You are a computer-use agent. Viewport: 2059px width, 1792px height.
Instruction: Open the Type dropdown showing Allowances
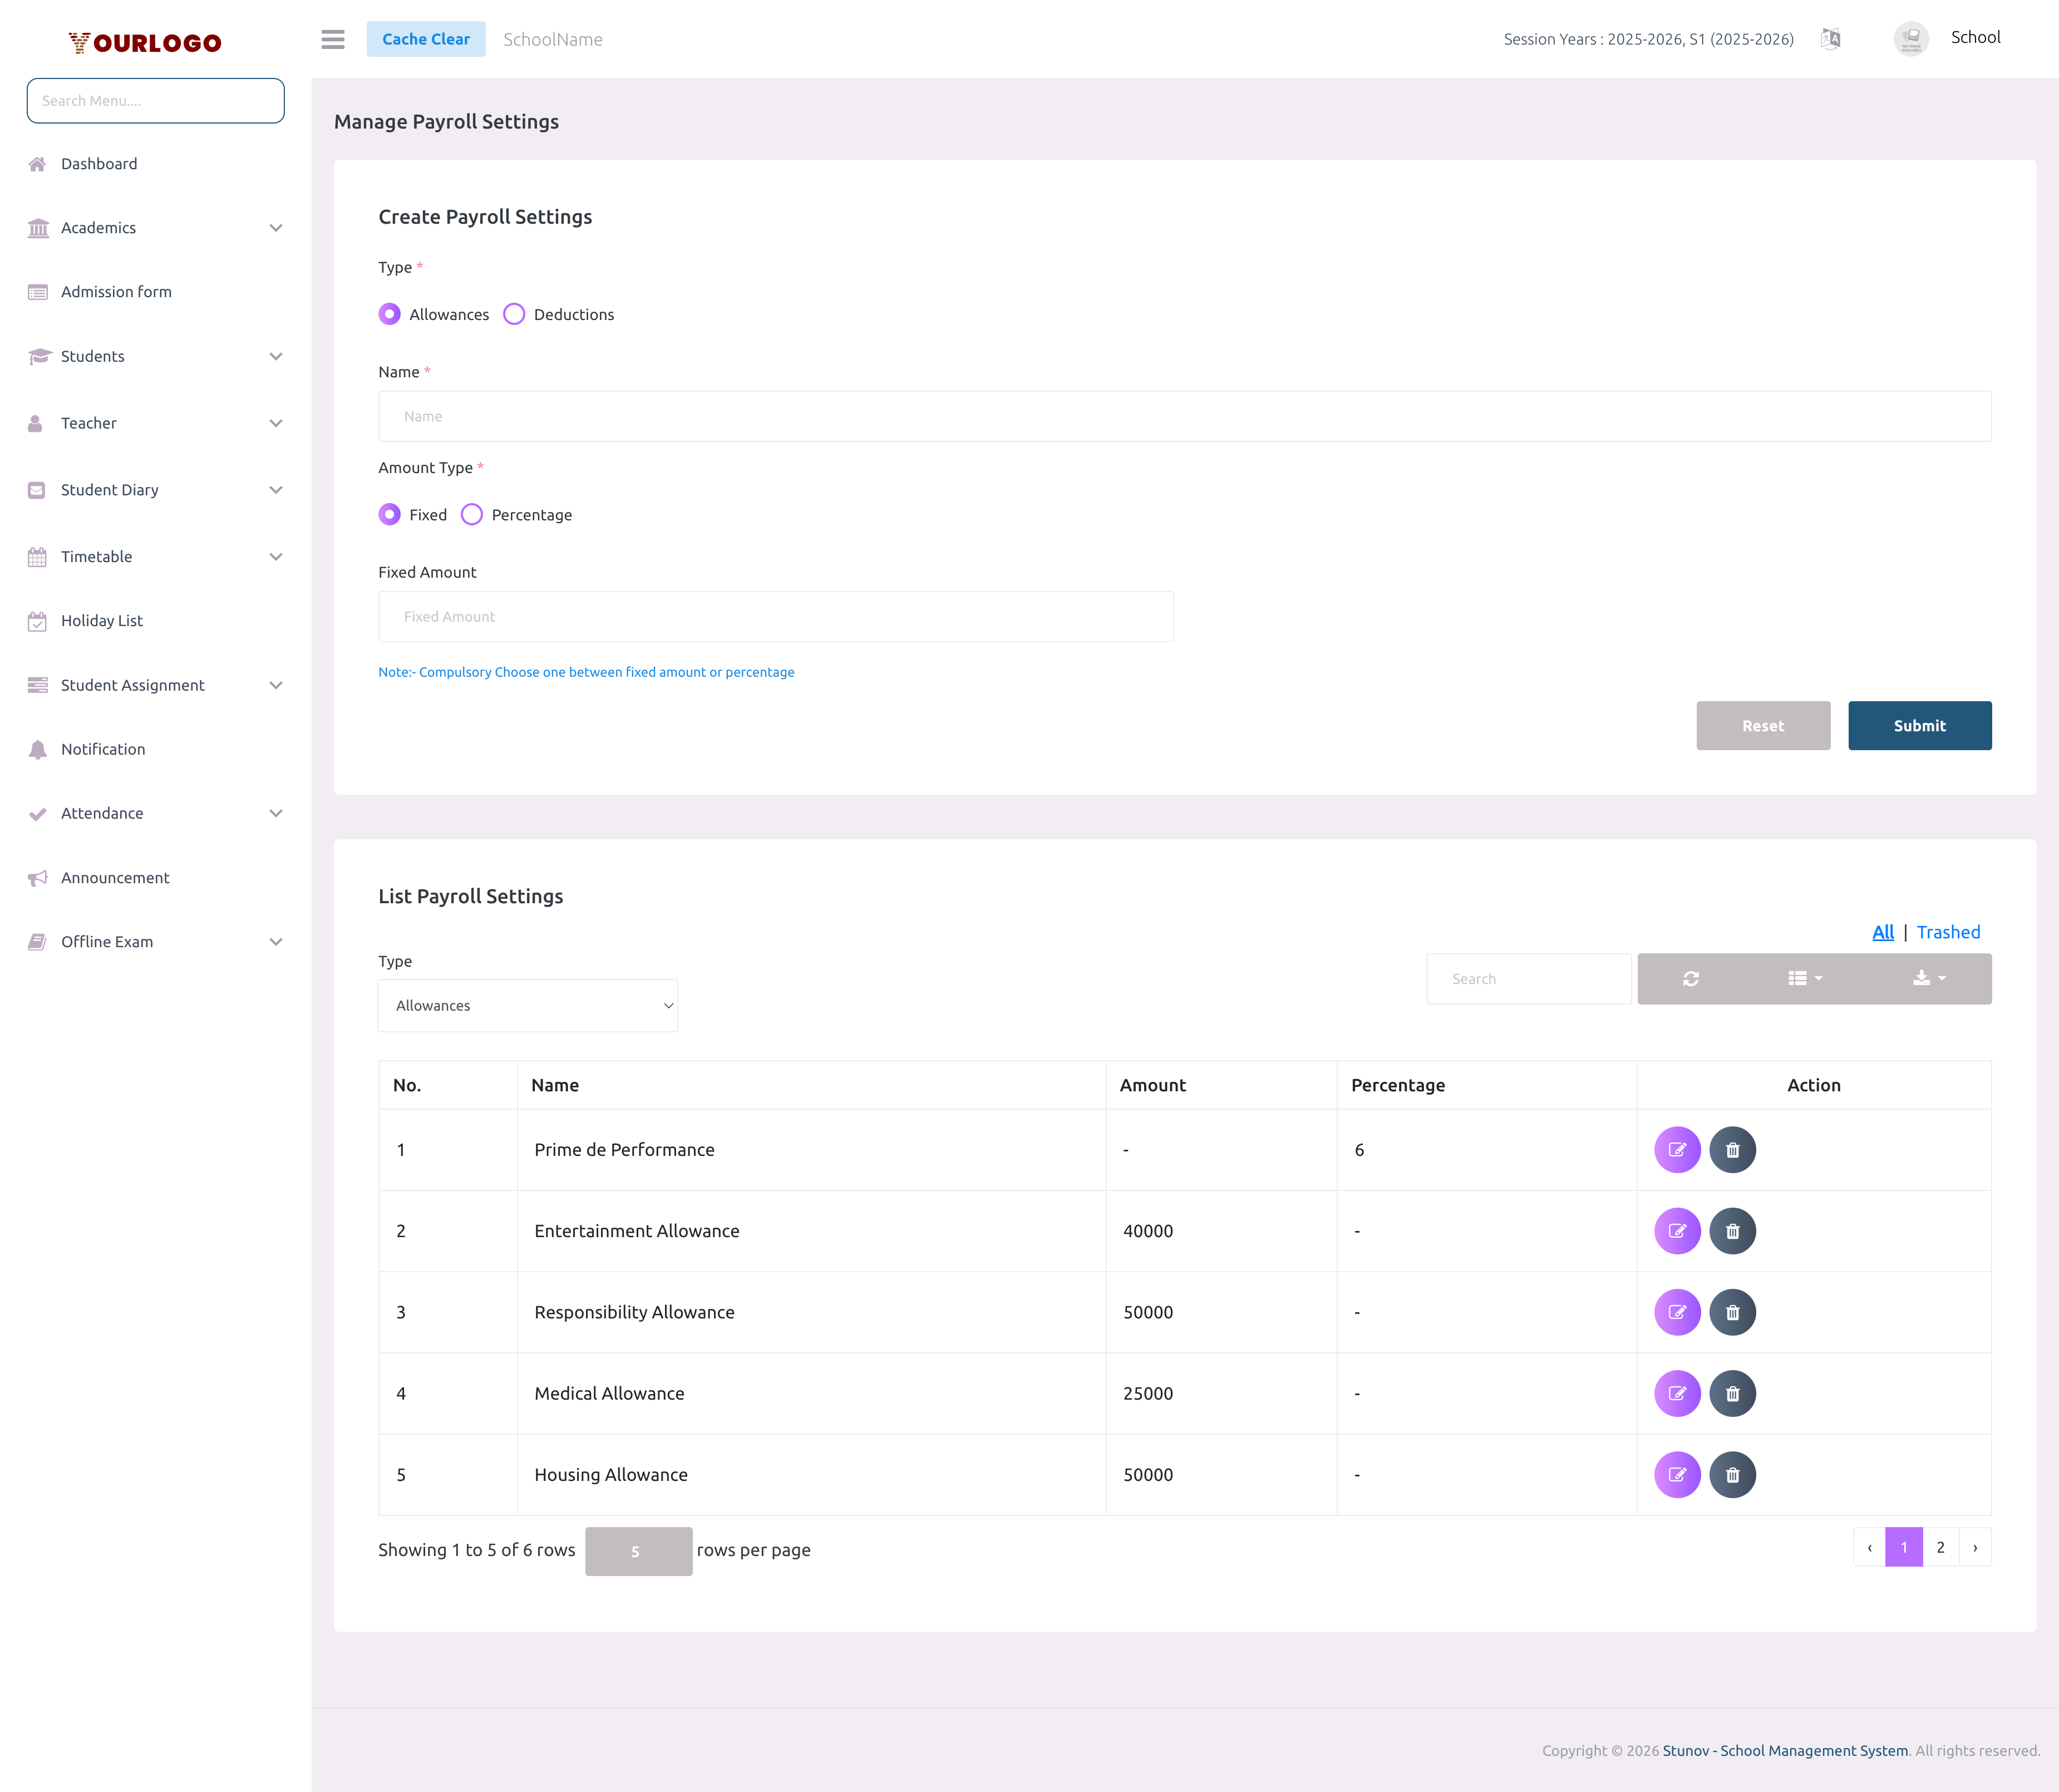pyautogui.click(x=528, y=1005)
